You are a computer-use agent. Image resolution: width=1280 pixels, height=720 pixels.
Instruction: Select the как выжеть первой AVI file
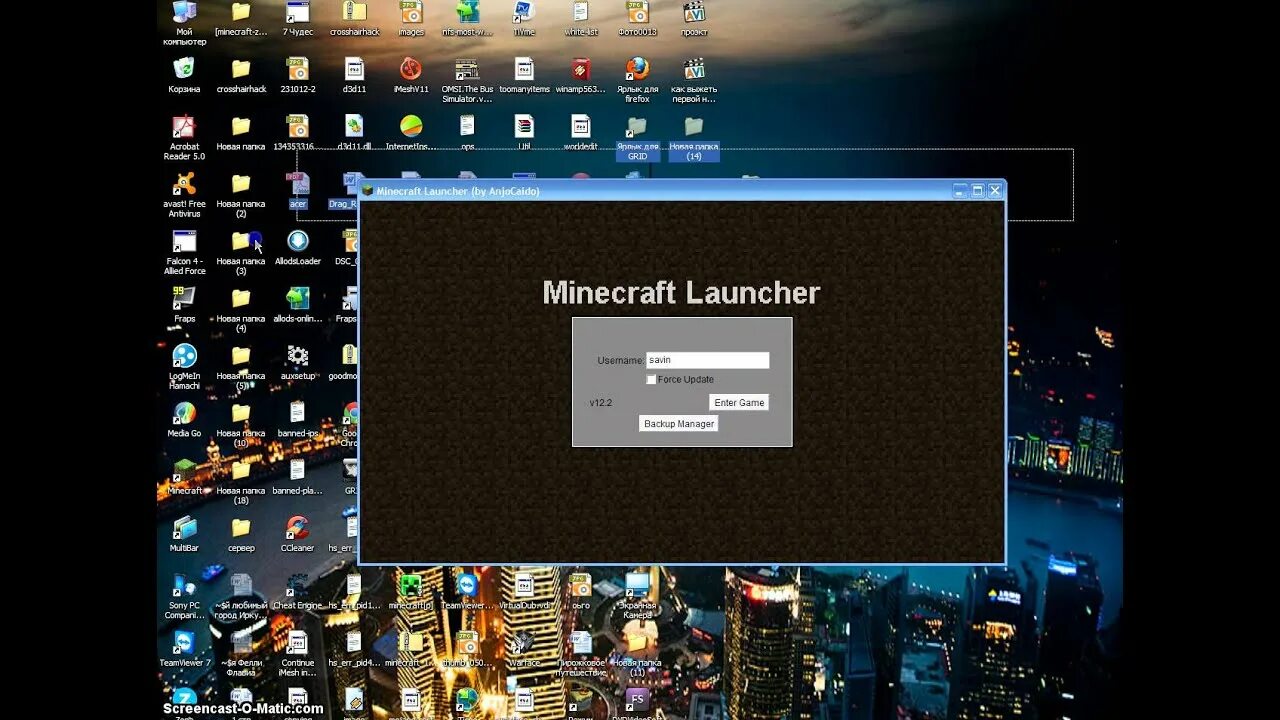tap(694, 69)
